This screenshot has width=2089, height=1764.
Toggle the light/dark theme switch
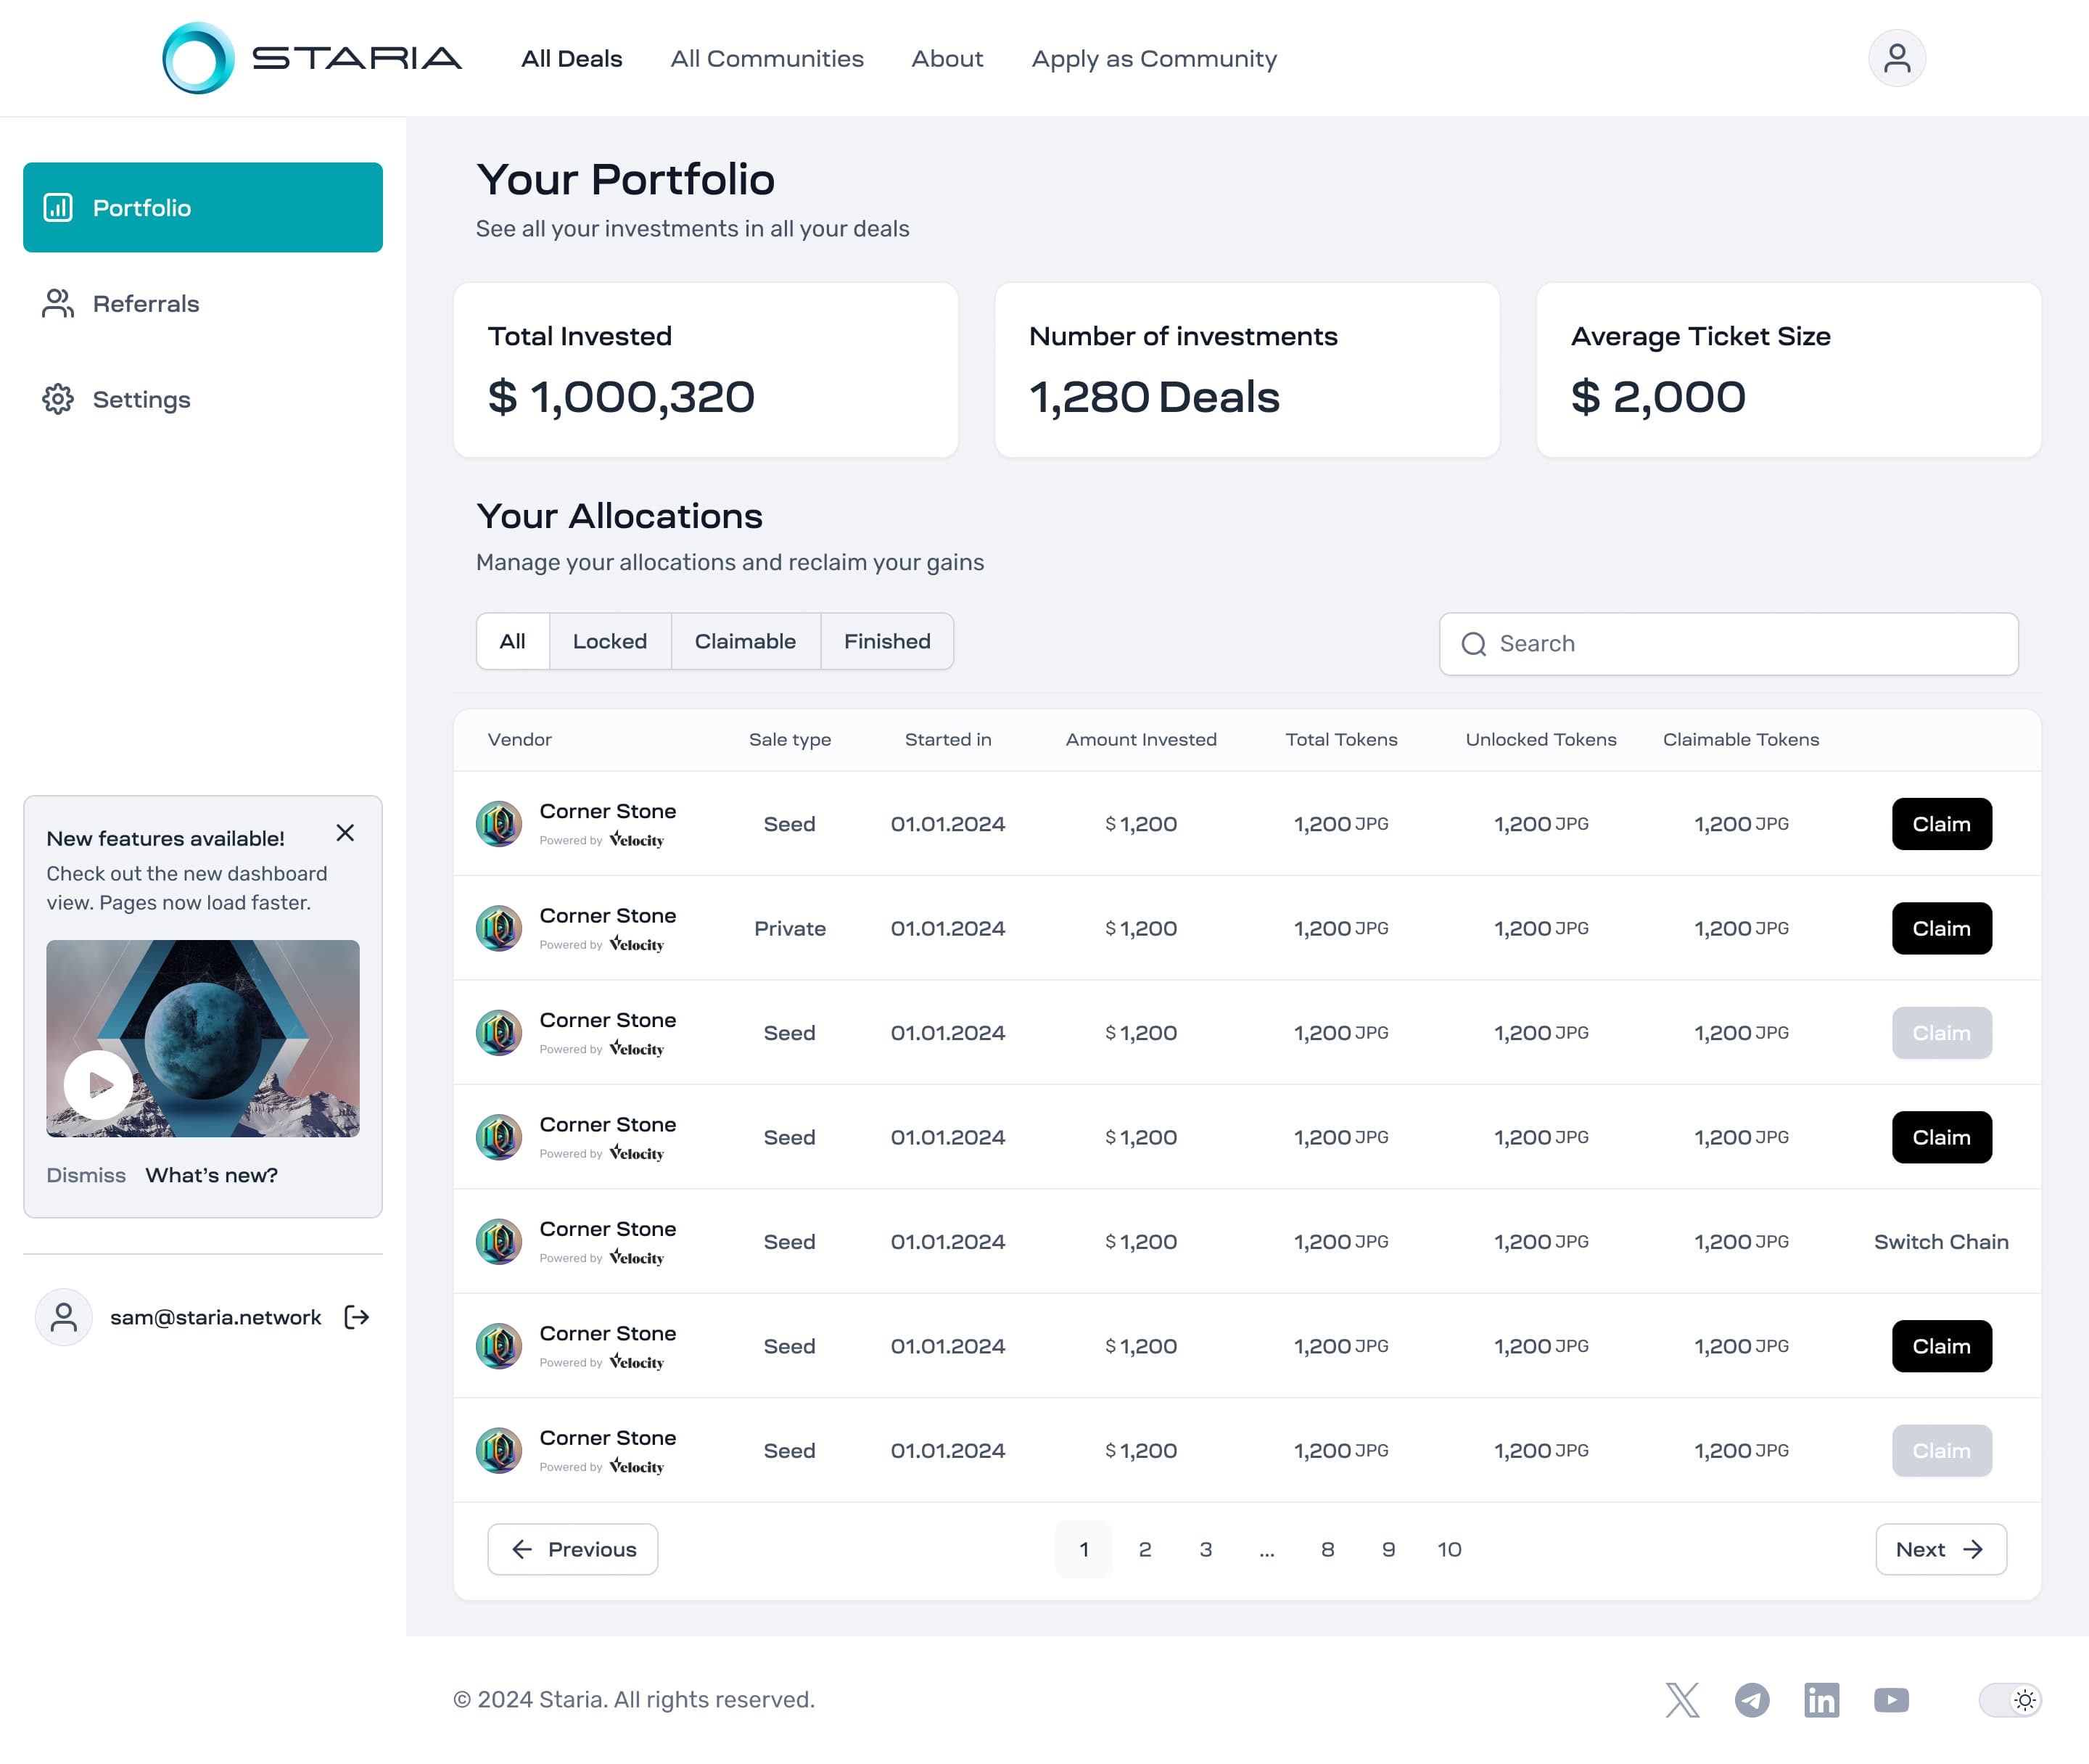[2010, 1699]
